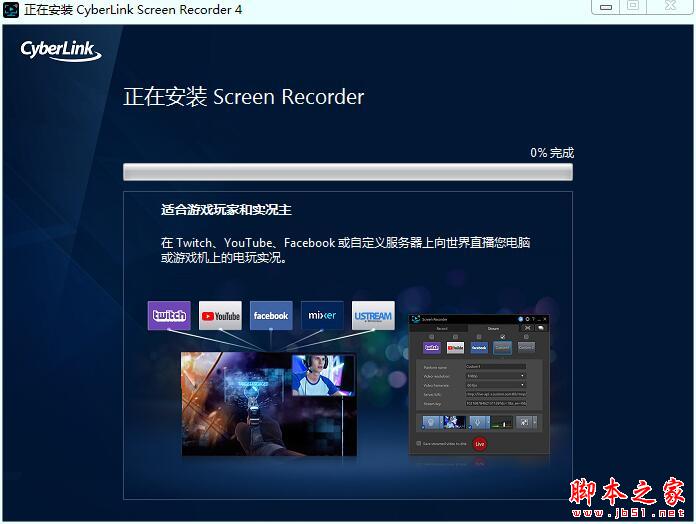Click the round blue icon in preview title bar
Image resolution: width=696 pixels, height=524 pixels.
pyautogui.click(x=521, y=319)
